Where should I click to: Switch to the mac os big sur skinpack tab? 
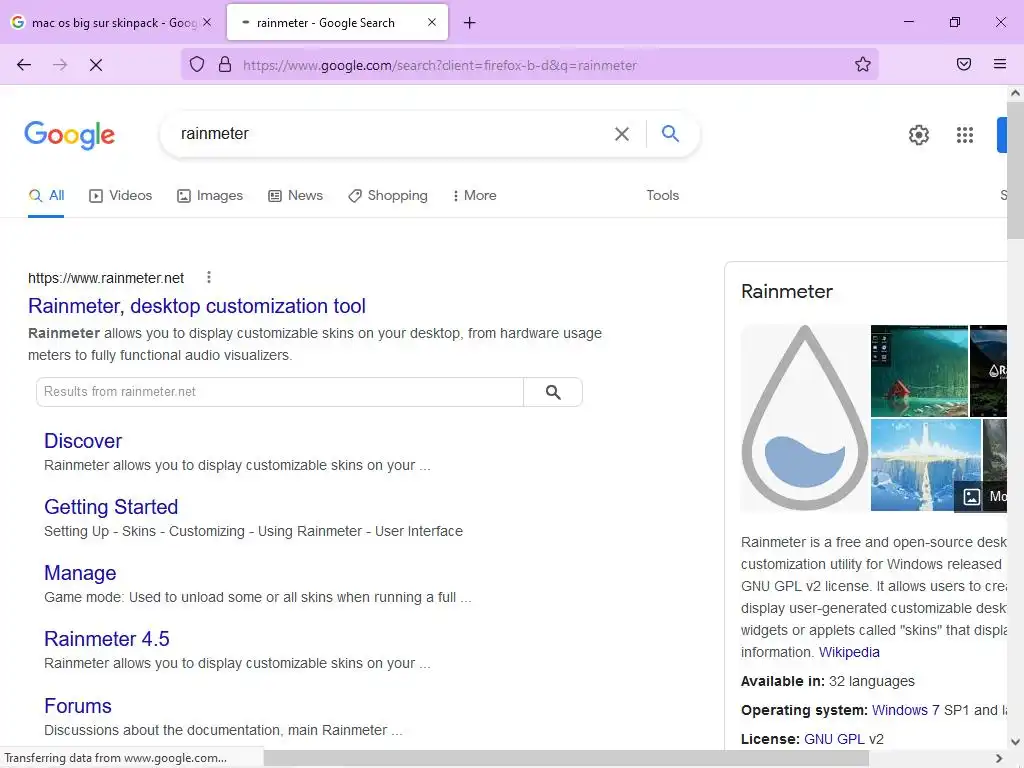112,22
